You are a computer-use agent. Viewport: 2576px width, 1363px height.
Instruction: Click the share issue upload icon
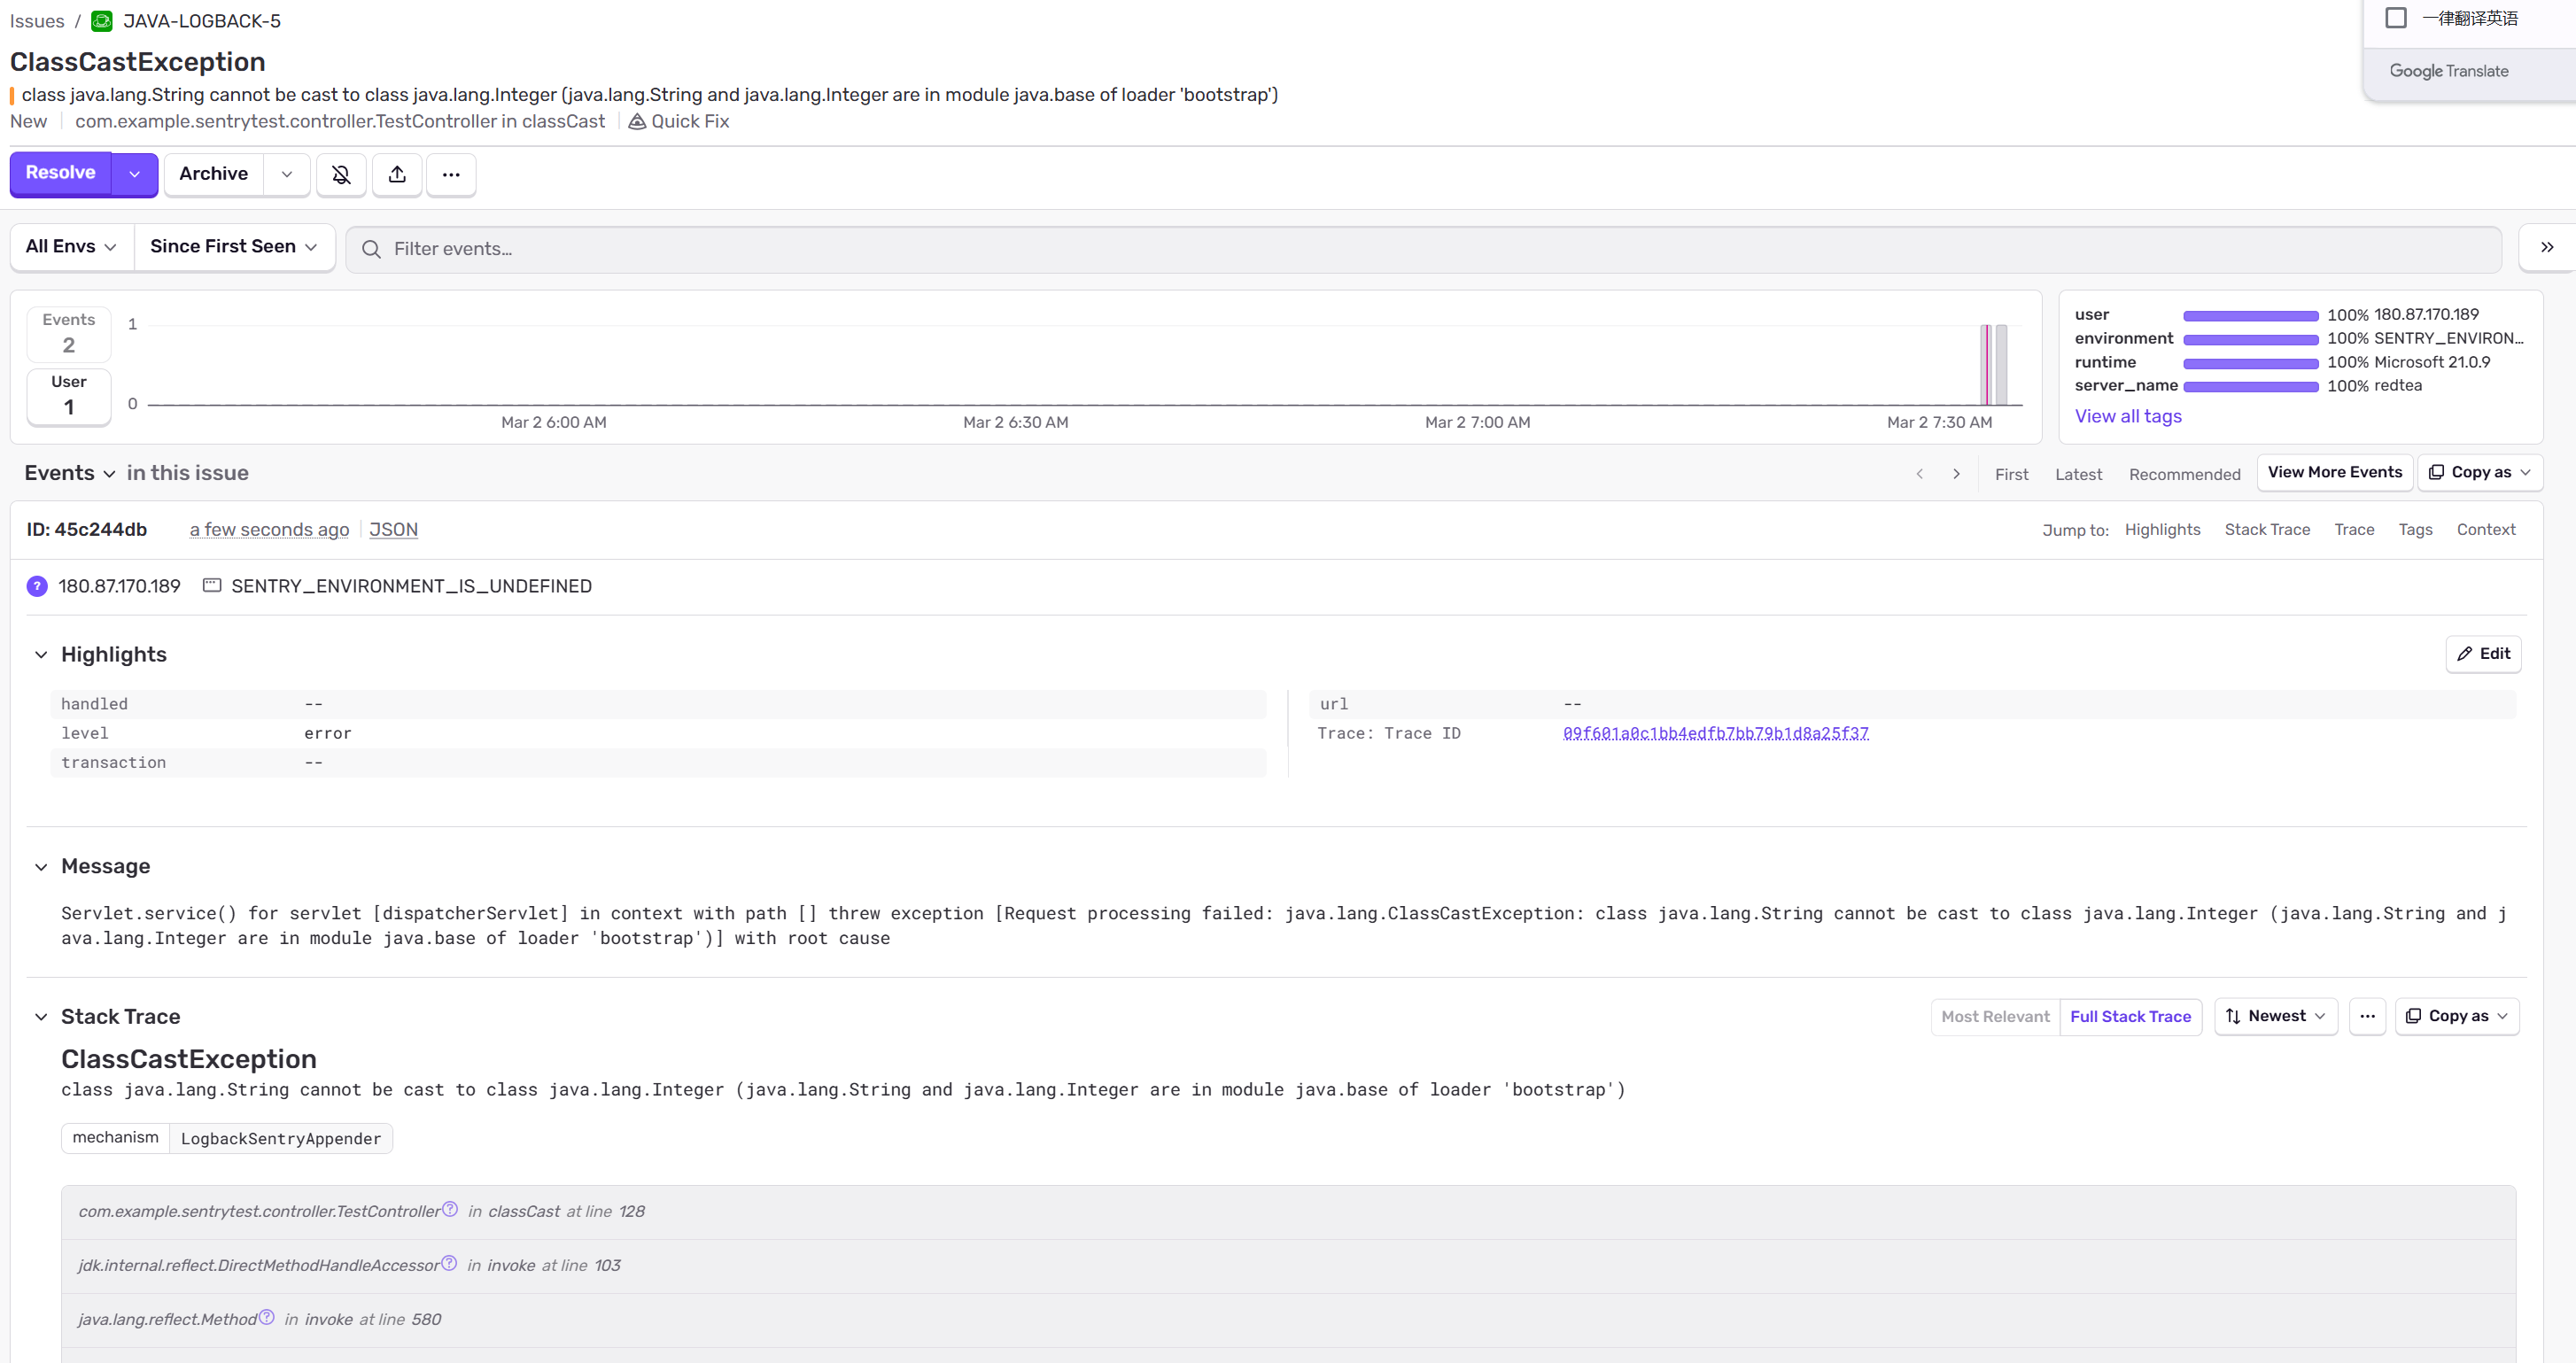[397, 175]
